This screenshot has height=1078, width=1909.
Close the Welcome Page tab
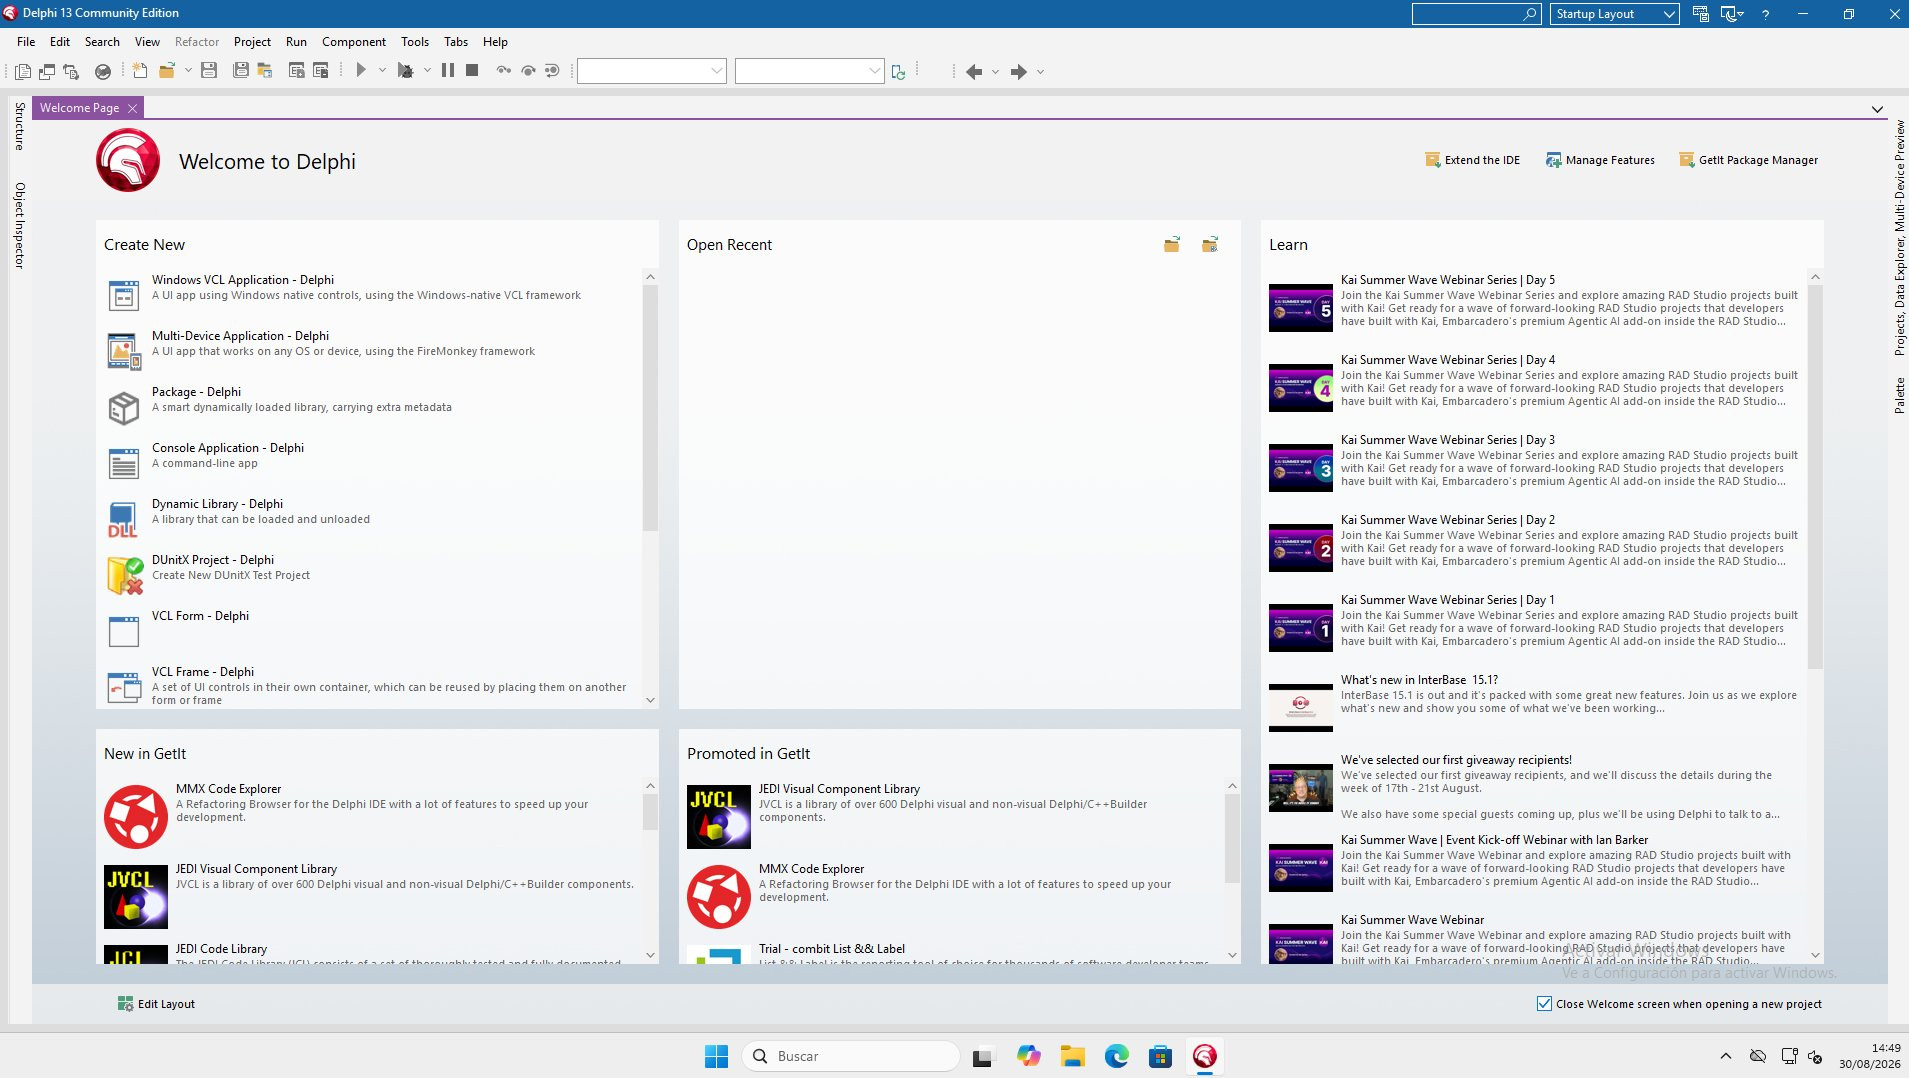click(132, 108)
